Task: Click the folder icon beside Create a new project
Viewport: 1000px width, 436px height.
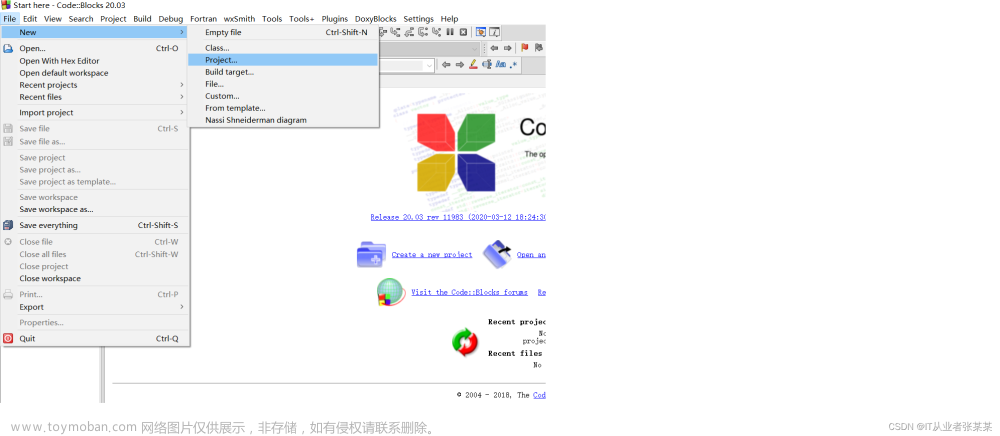Action: point(371,254)
